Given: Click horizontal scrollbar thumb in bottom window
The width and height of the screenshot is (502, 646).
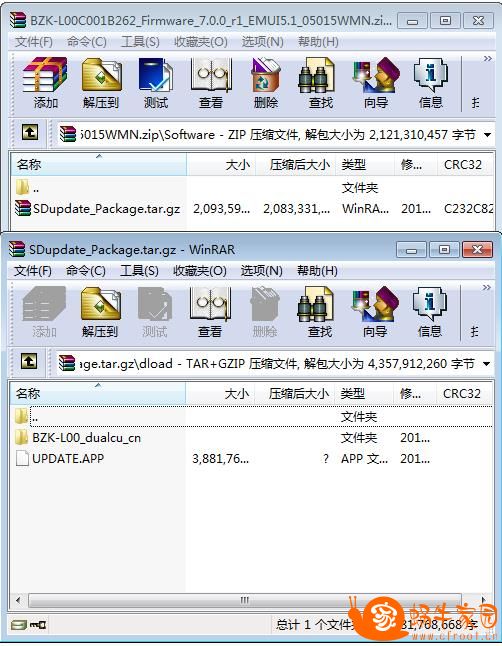Looking at the screenshot, I should pos(245,600).
